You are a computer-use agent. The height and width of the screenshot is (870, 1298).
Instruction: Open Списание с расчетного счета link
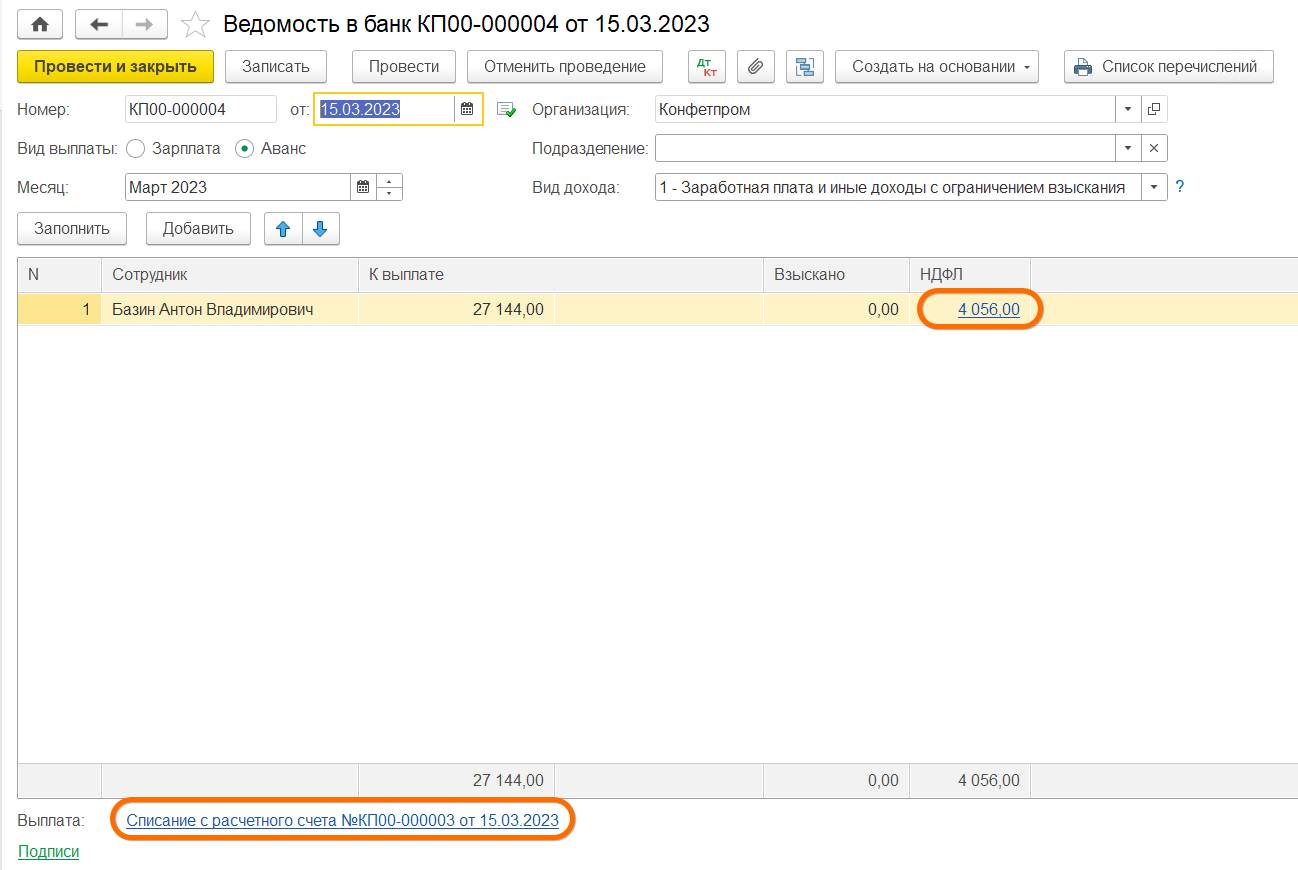click(x=342, y=820)
